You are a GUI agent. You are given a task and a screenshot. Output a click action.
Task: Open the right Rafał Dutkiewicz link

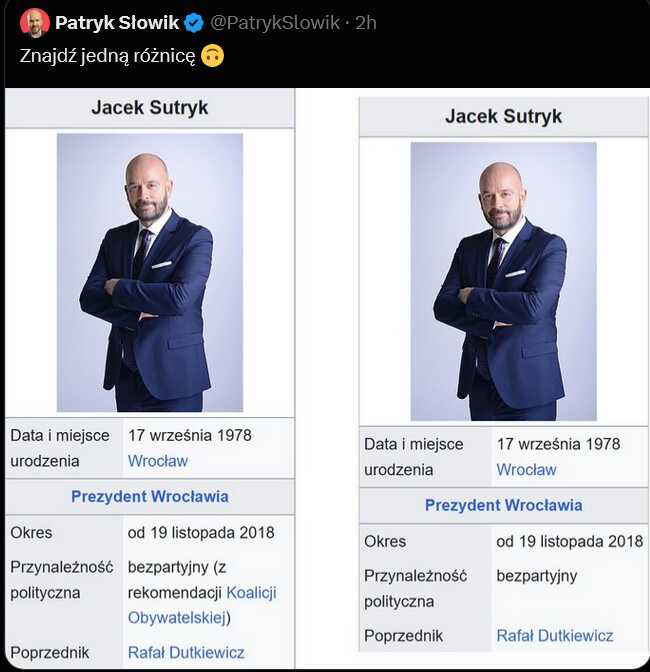tap(555, 636)
